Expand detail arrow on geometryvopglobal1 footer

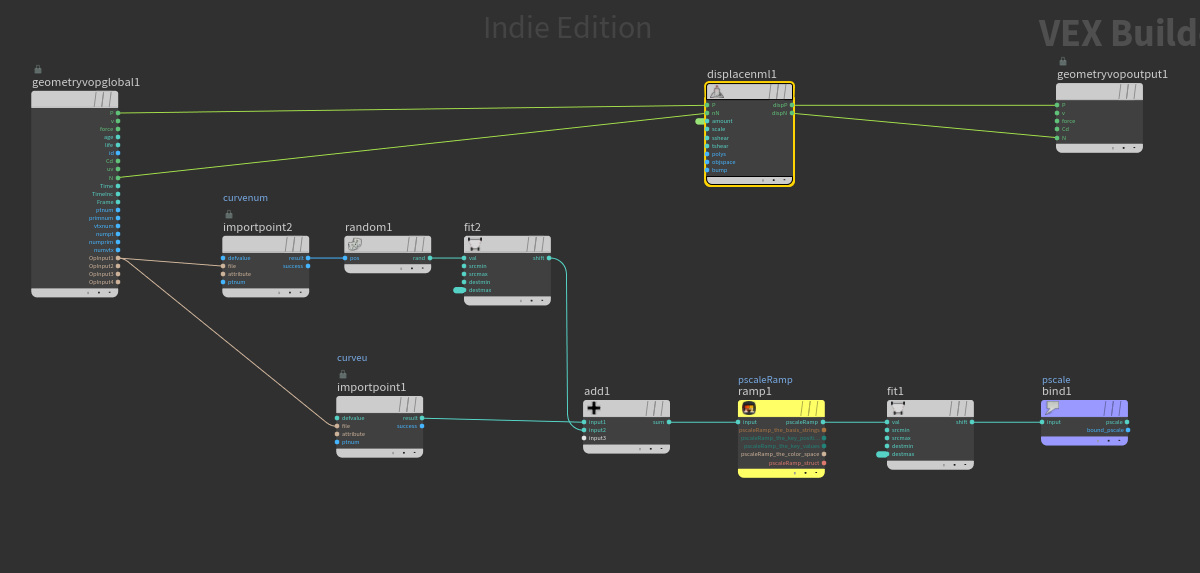(x=109, y=293)
